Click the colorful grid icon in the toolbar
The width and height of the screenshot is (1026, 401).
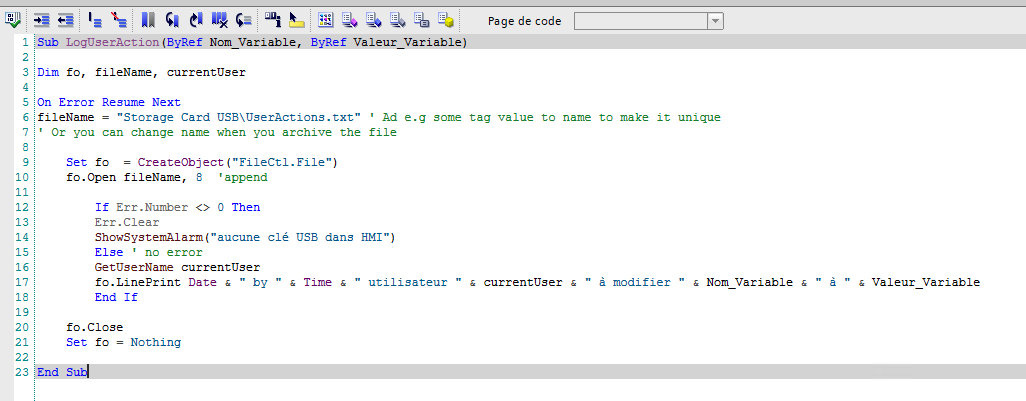coord(325,19)
